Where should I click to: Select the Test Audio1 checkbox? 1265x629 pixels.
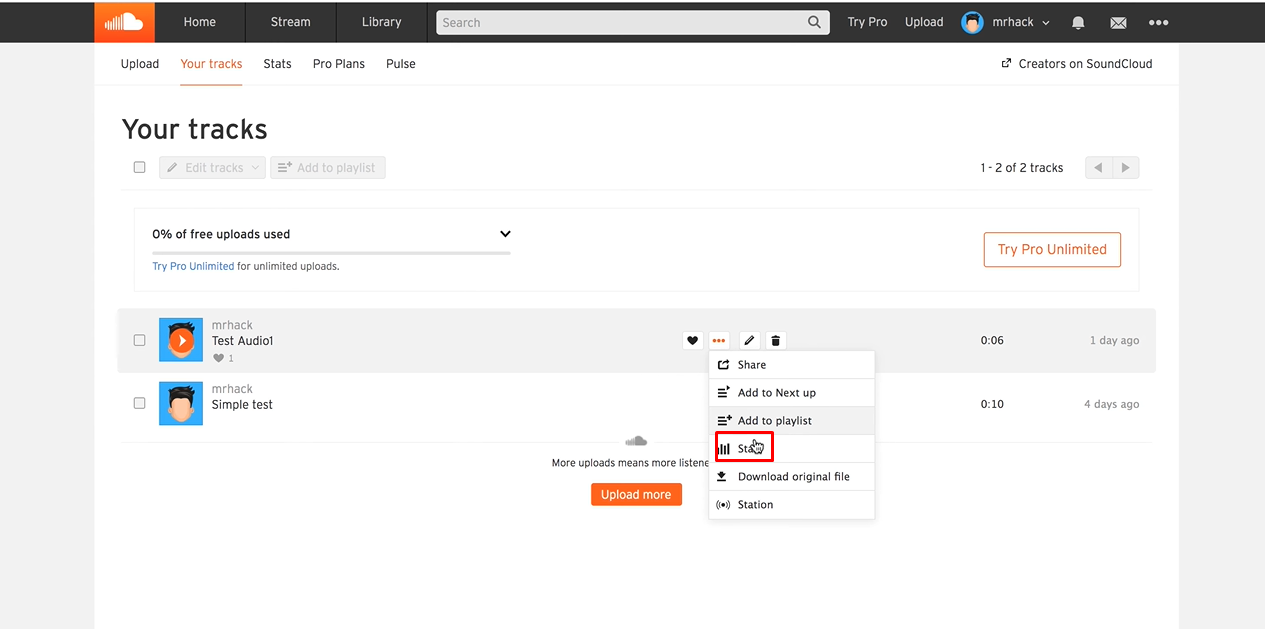[140, 340]
